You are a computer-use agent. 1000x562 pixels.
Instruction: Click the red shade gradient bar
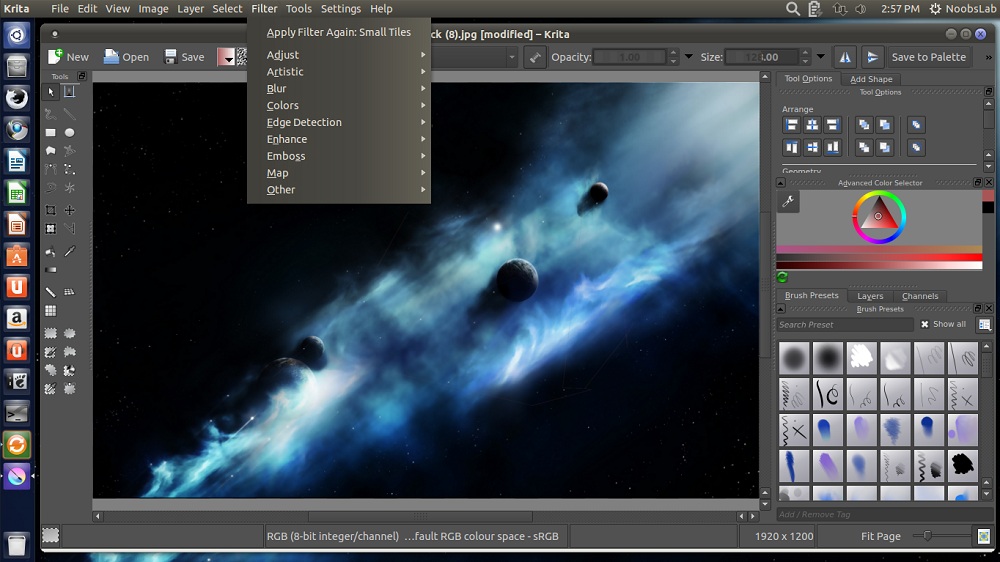pos(879,257)
